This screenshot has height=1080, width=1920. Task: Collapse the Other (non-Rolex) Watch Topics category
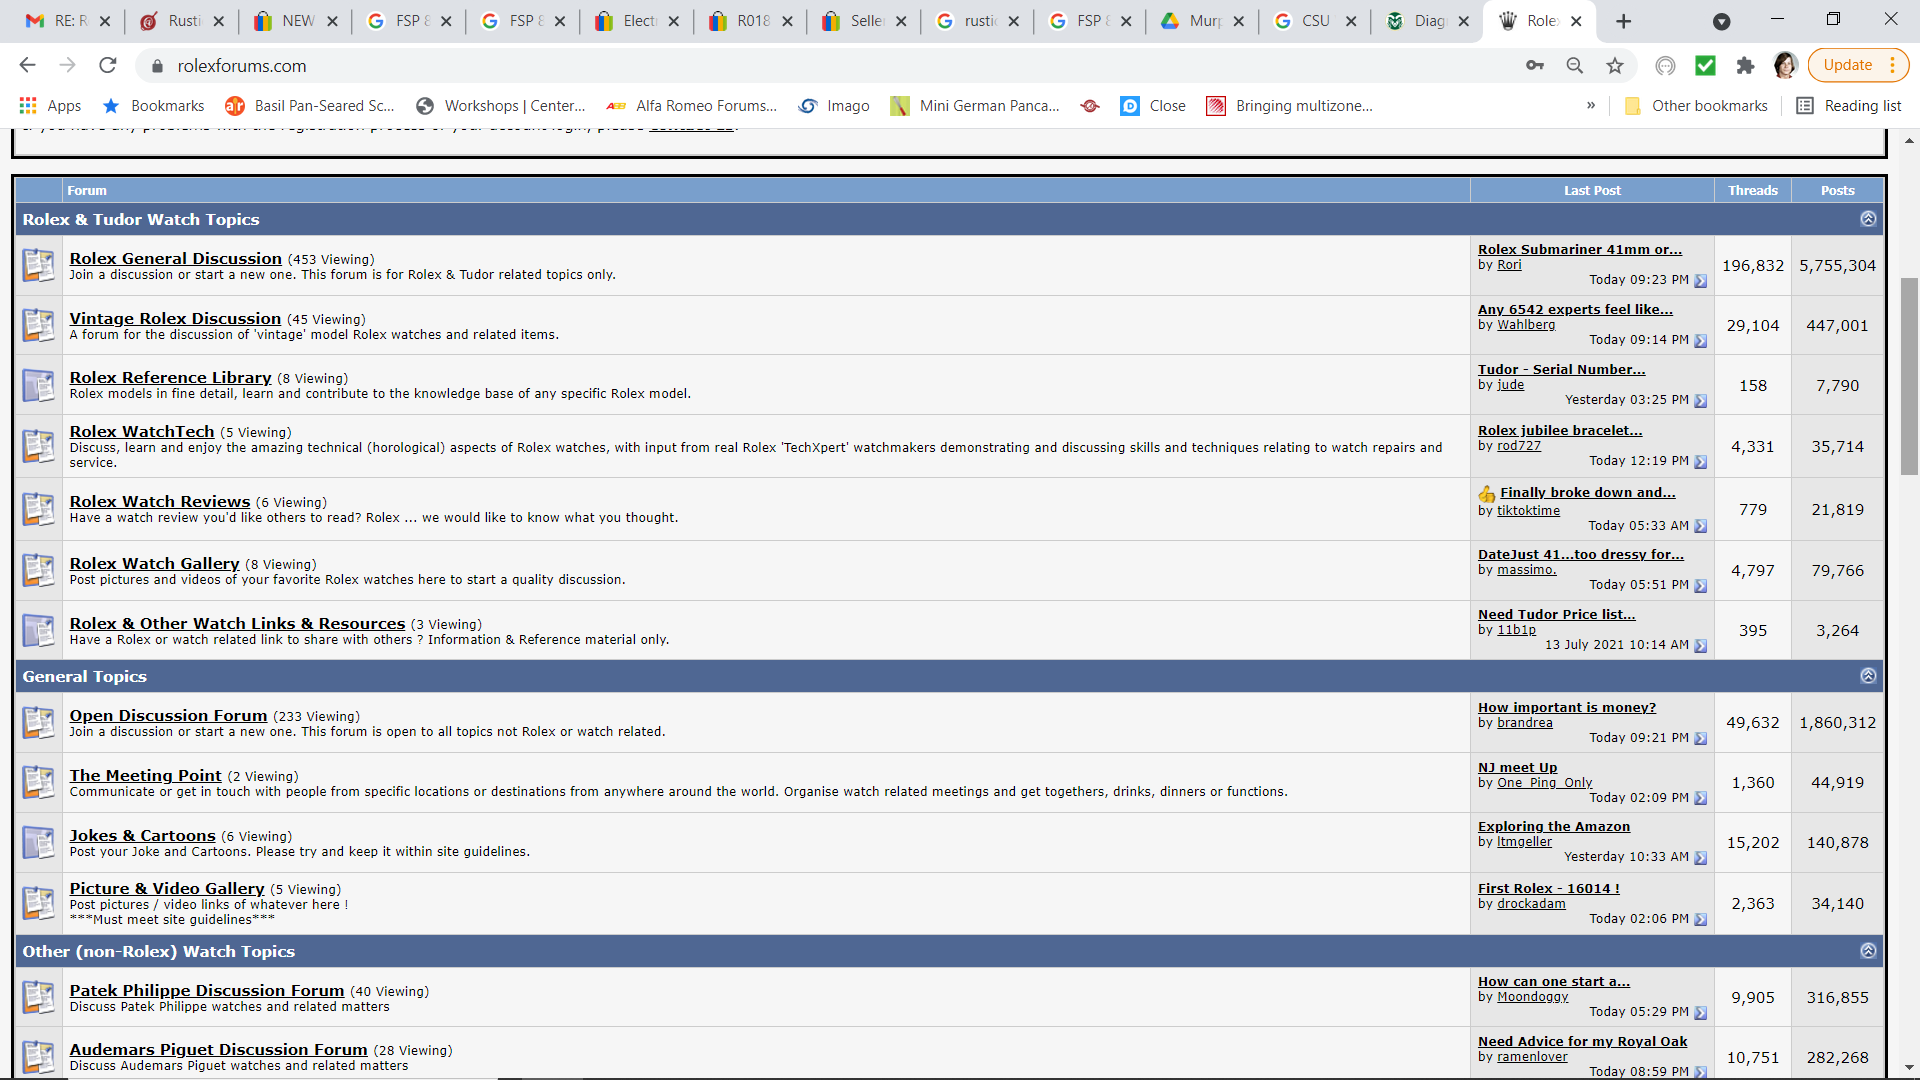point(1868,951)
